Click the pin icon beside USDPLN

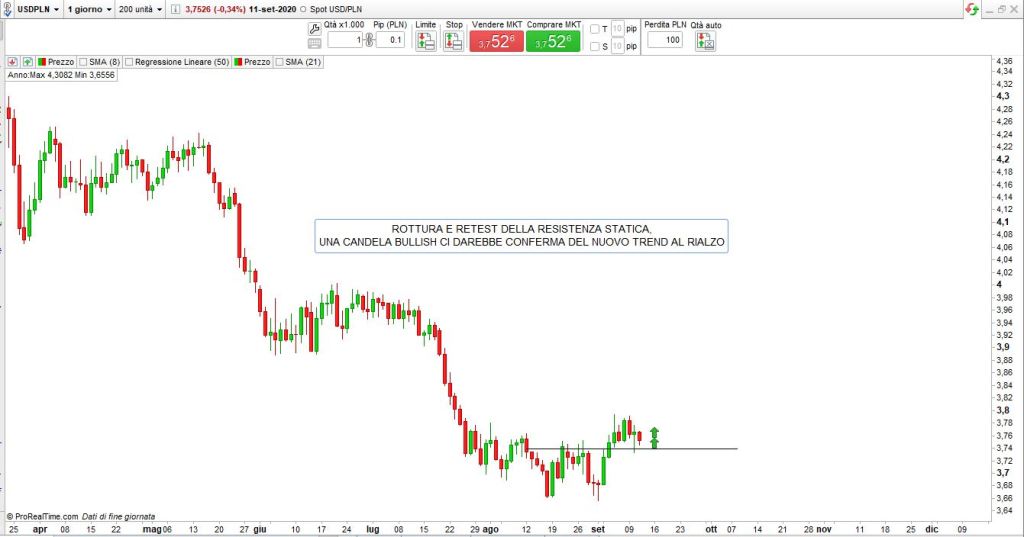click(7, 9)
